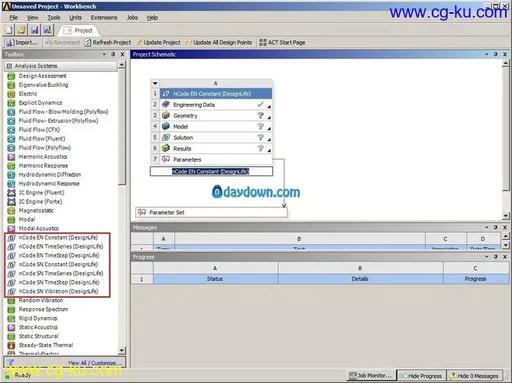The height and width of the screenshot is (383, 512).
Task: Pin the Project Schematic panel
Action: click(496, 54)
